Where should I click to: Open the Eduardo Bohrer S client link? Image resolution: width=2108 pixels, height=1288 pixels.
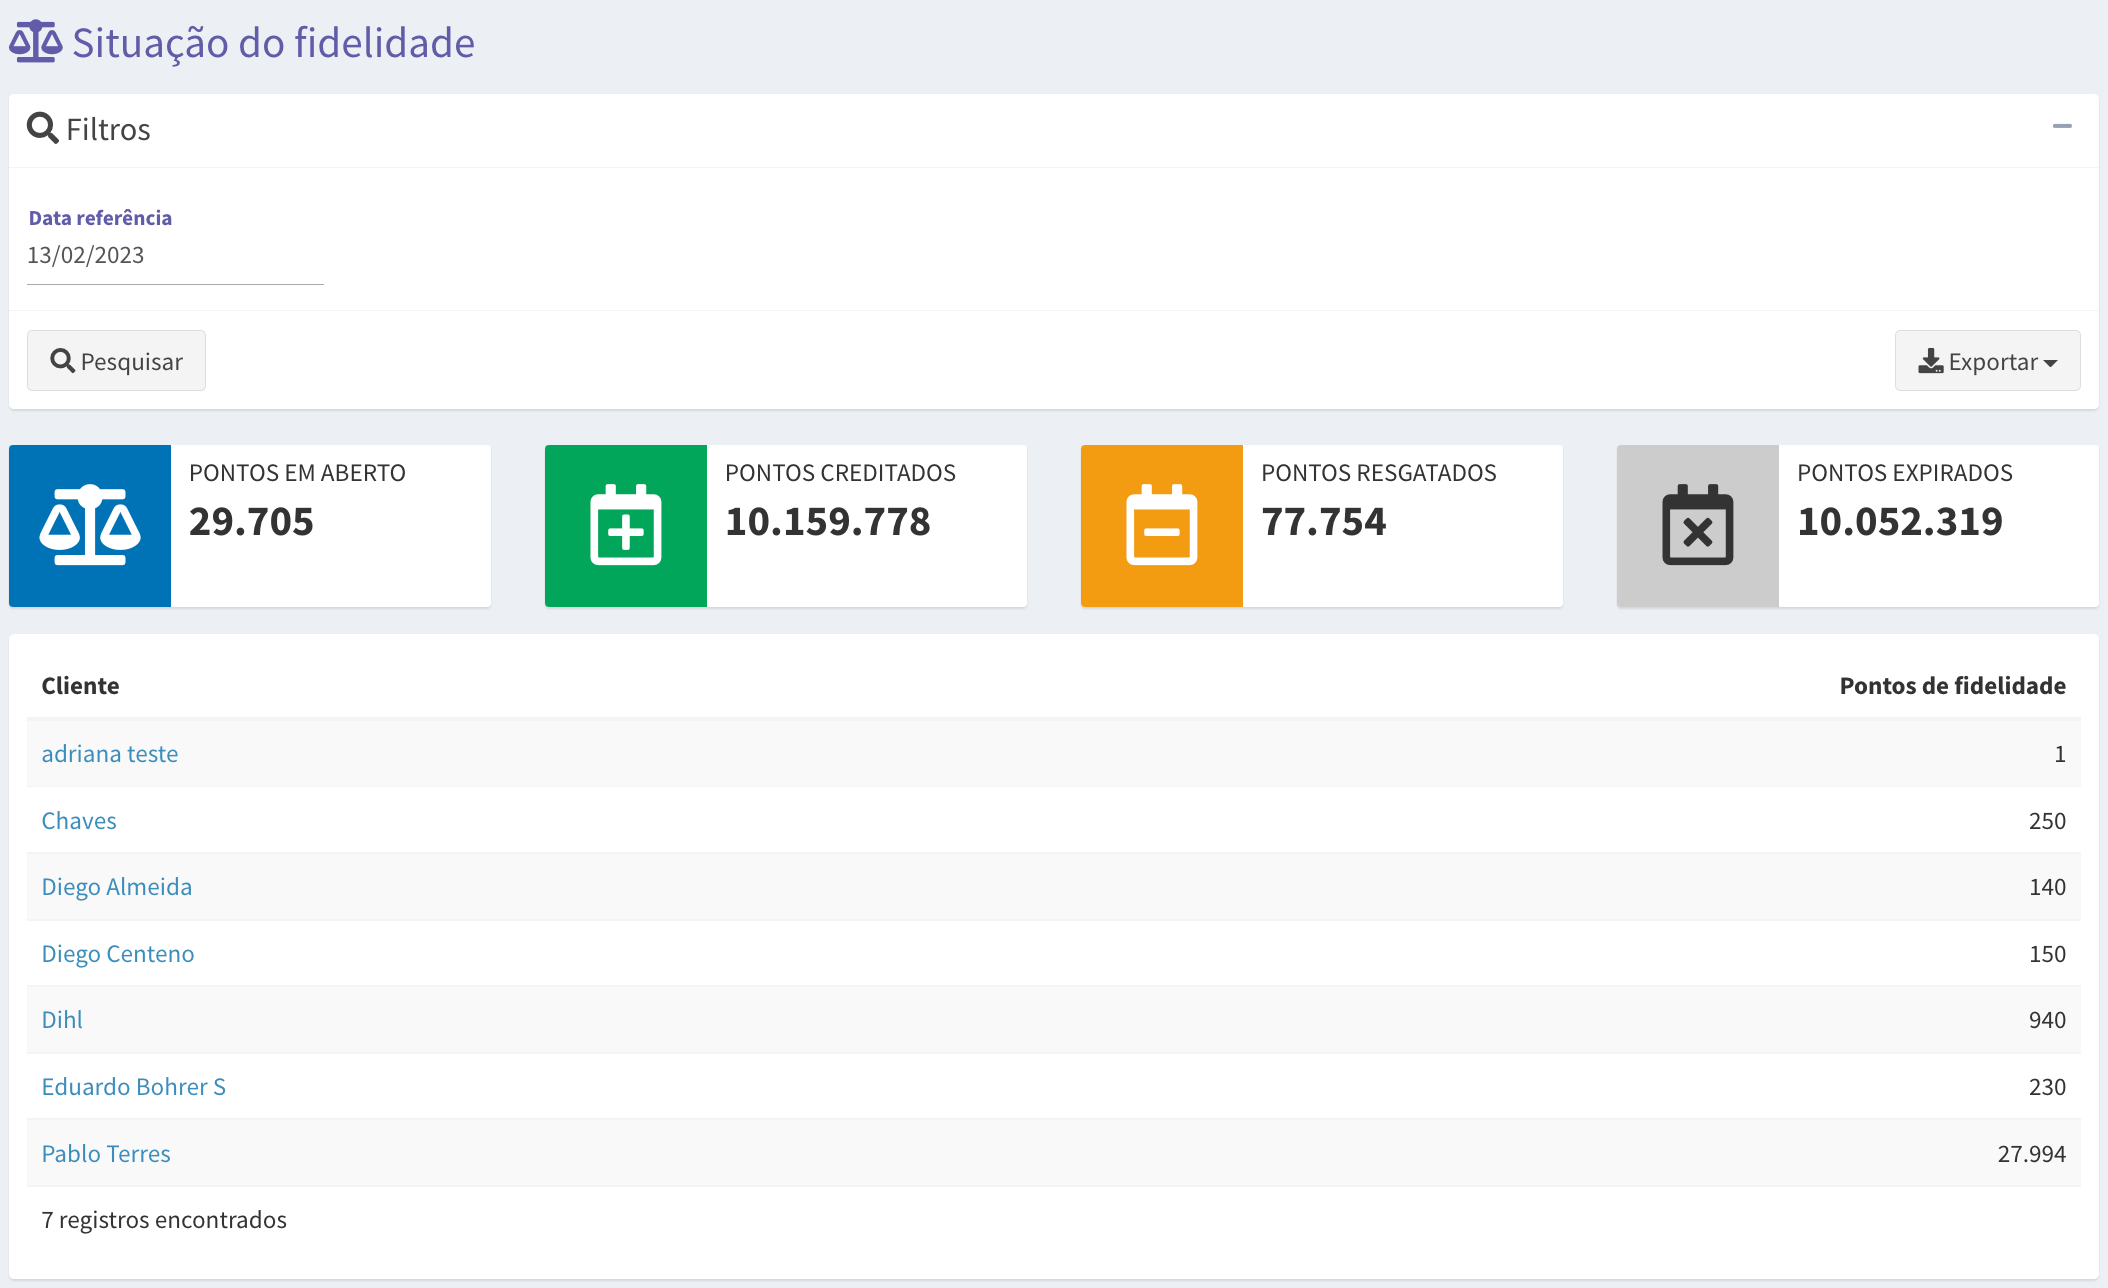(134, 1087)
